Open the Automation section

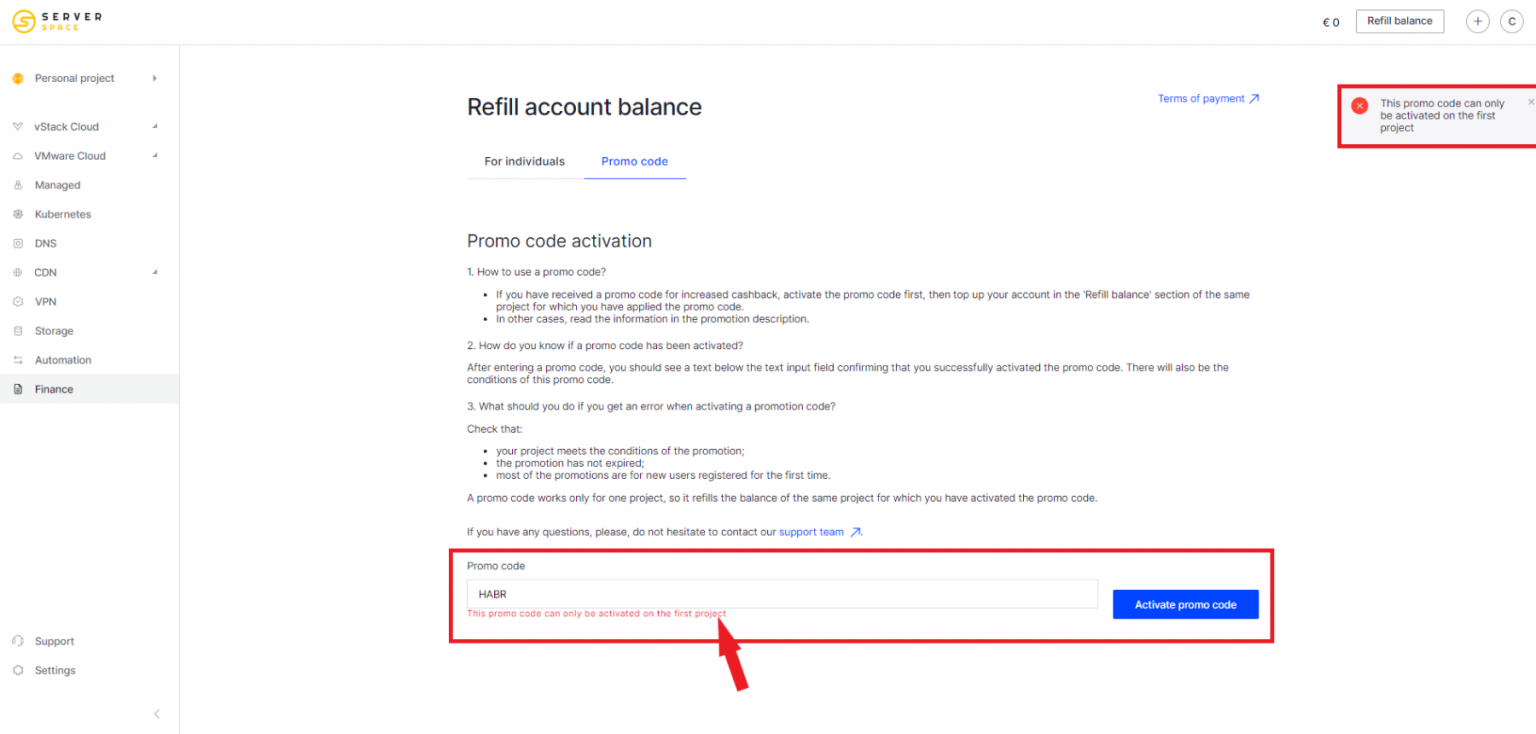(62, 359)
